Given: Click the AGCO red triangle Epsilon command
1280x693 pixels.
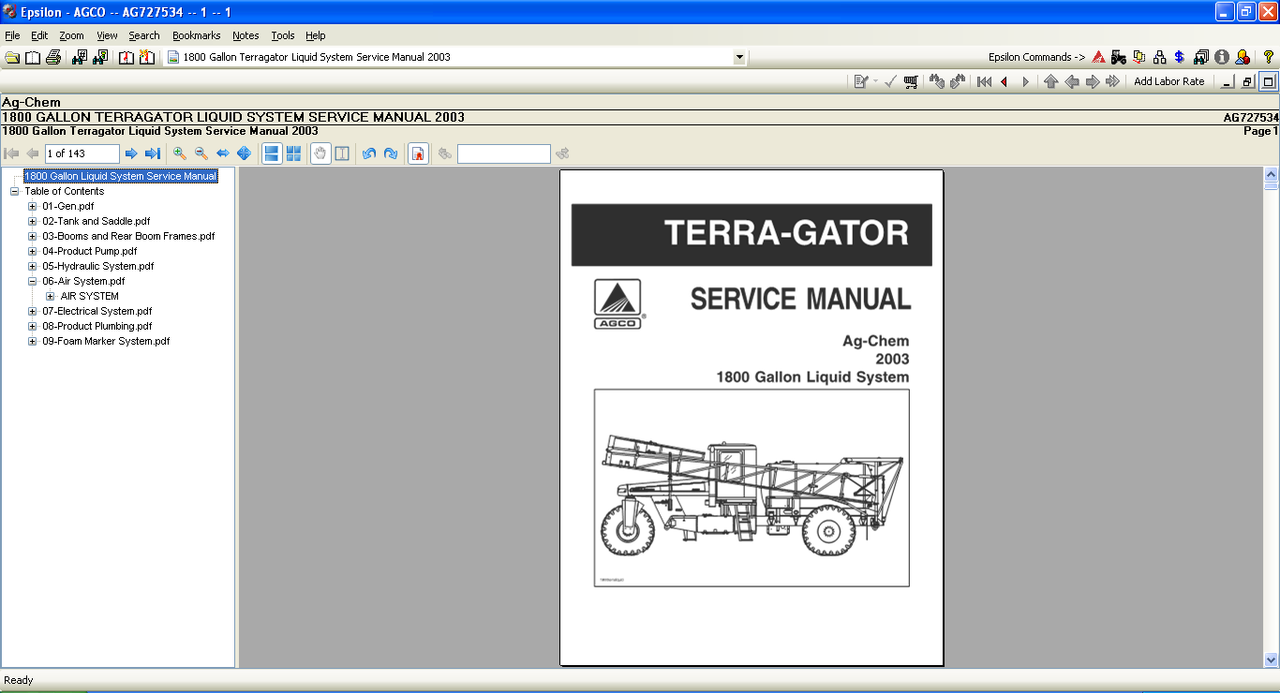Looking at the screenshot, I should click(1099, 57).
